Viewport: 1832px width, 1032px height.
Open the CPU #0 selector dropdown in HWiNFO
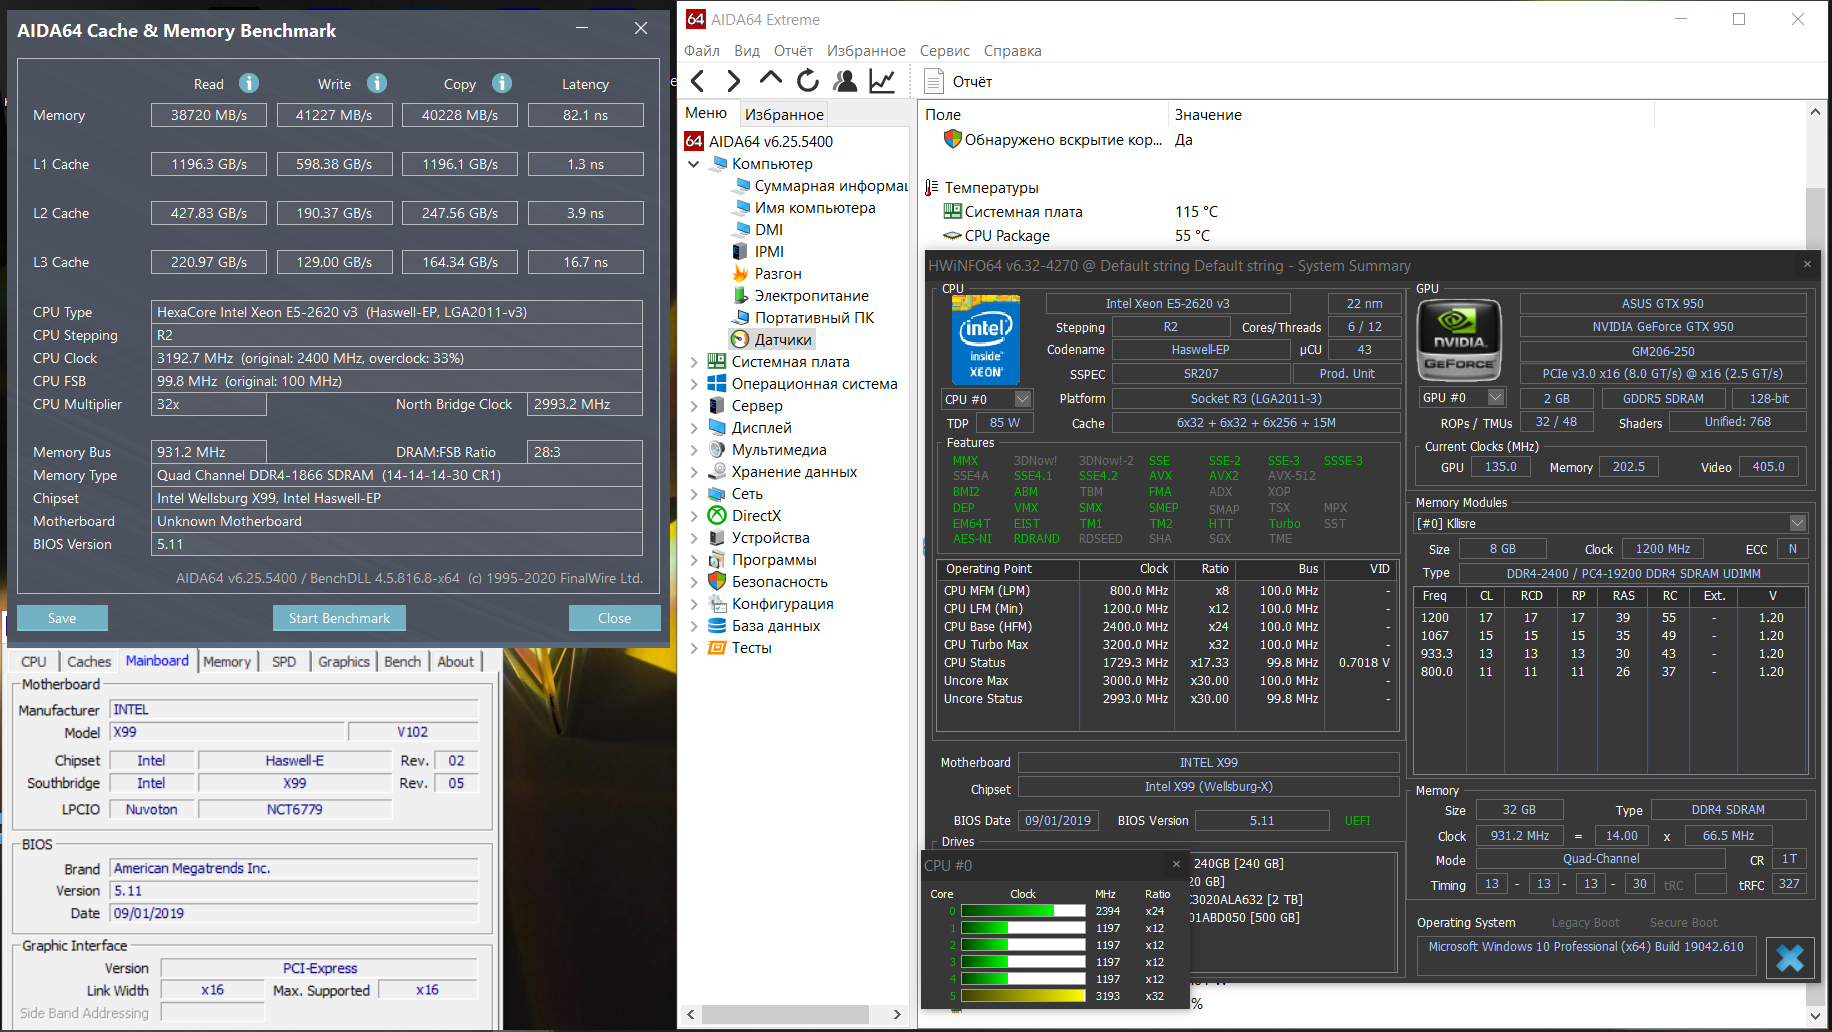click(x=1023, y=399)
